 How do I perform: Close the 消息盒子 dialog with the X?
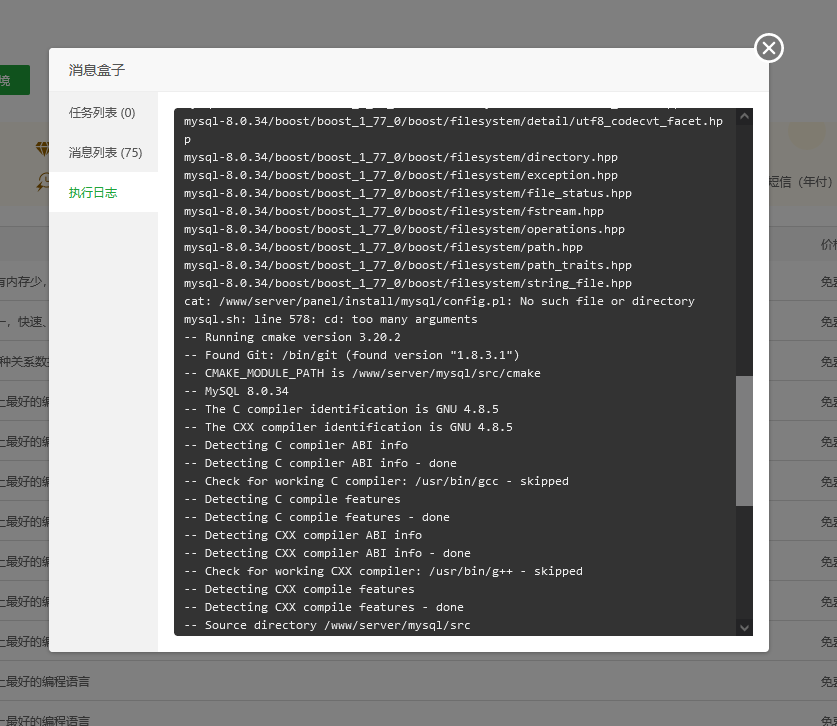(769, 48)
